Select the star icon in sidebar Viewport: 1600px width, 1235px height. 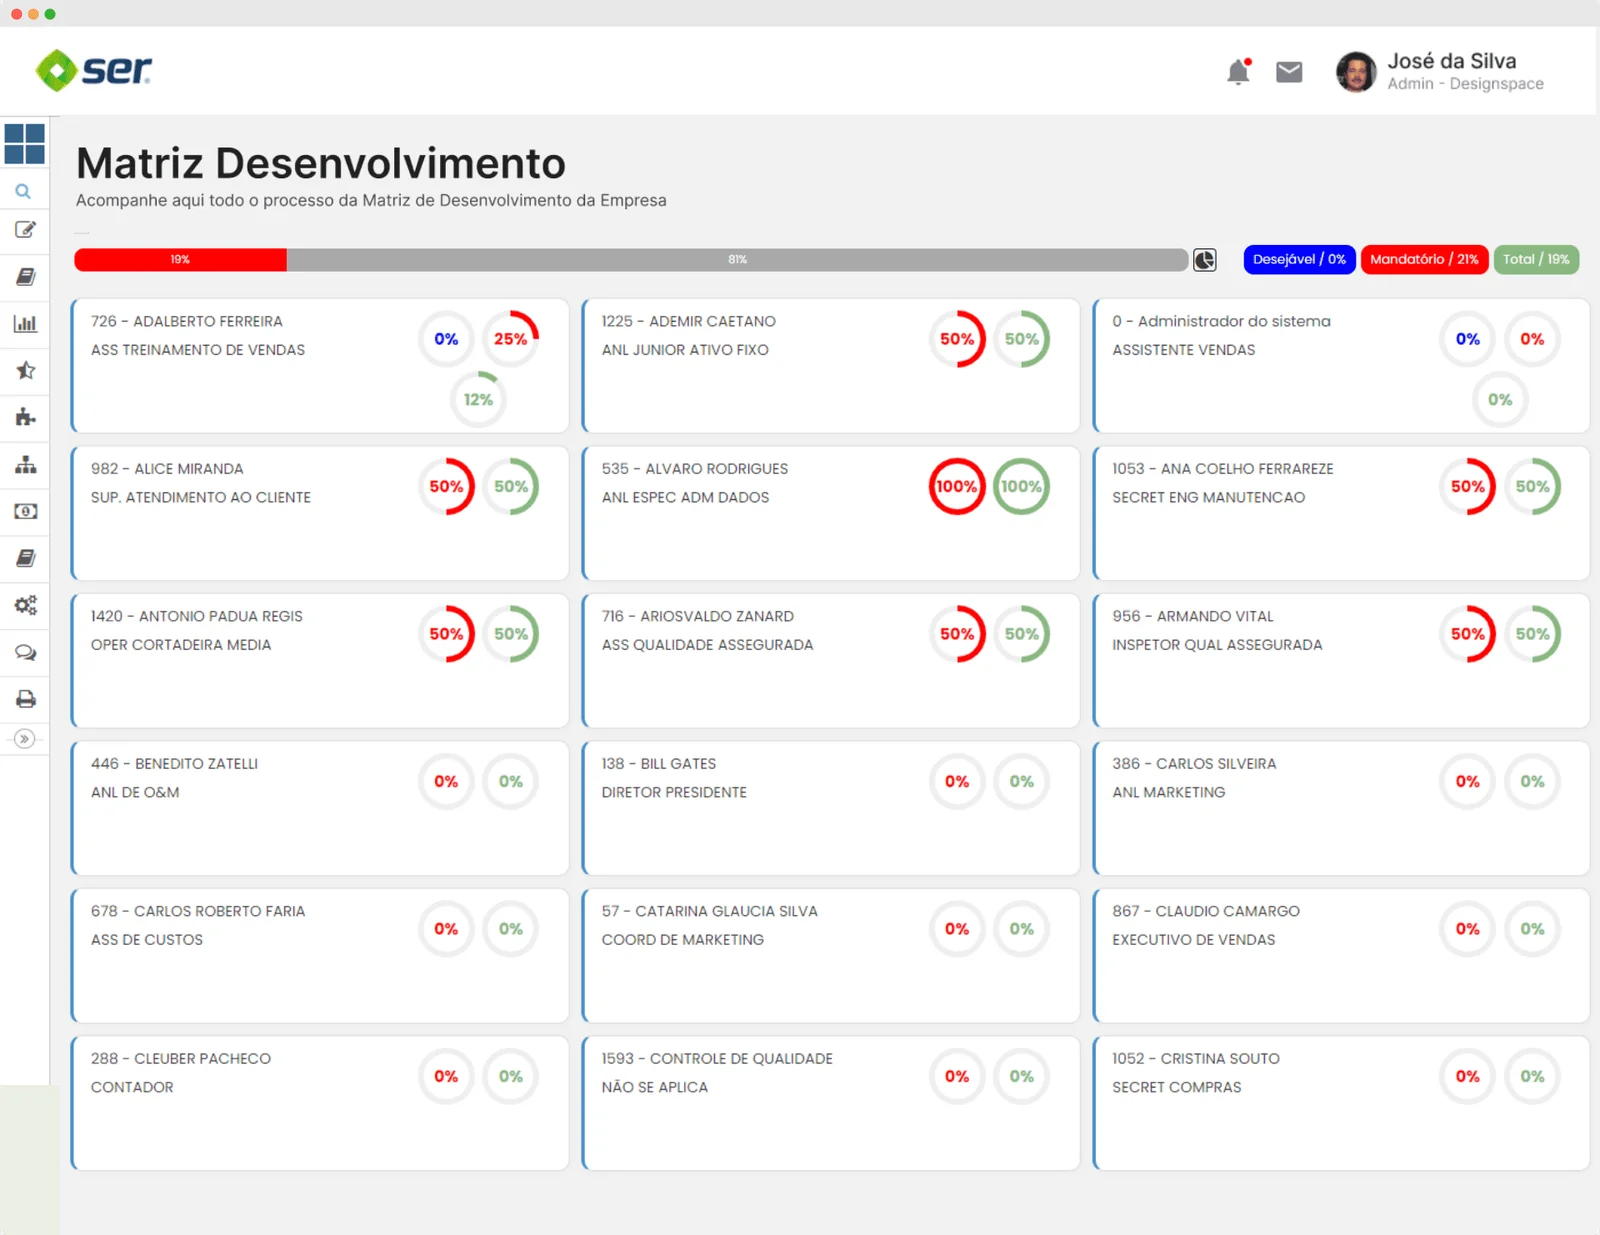[x=25, y=370]
